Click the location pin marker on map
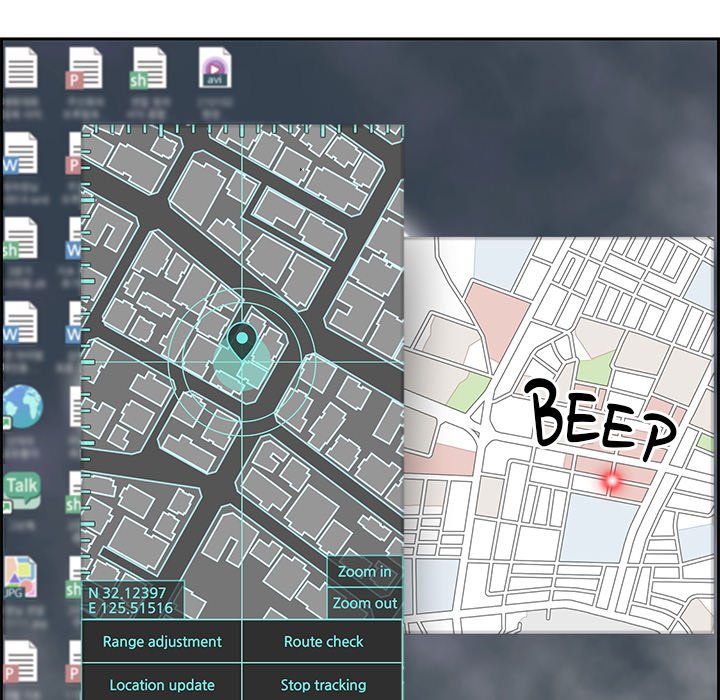This screenshot has height=700, width=720. (x=242, y=342)
